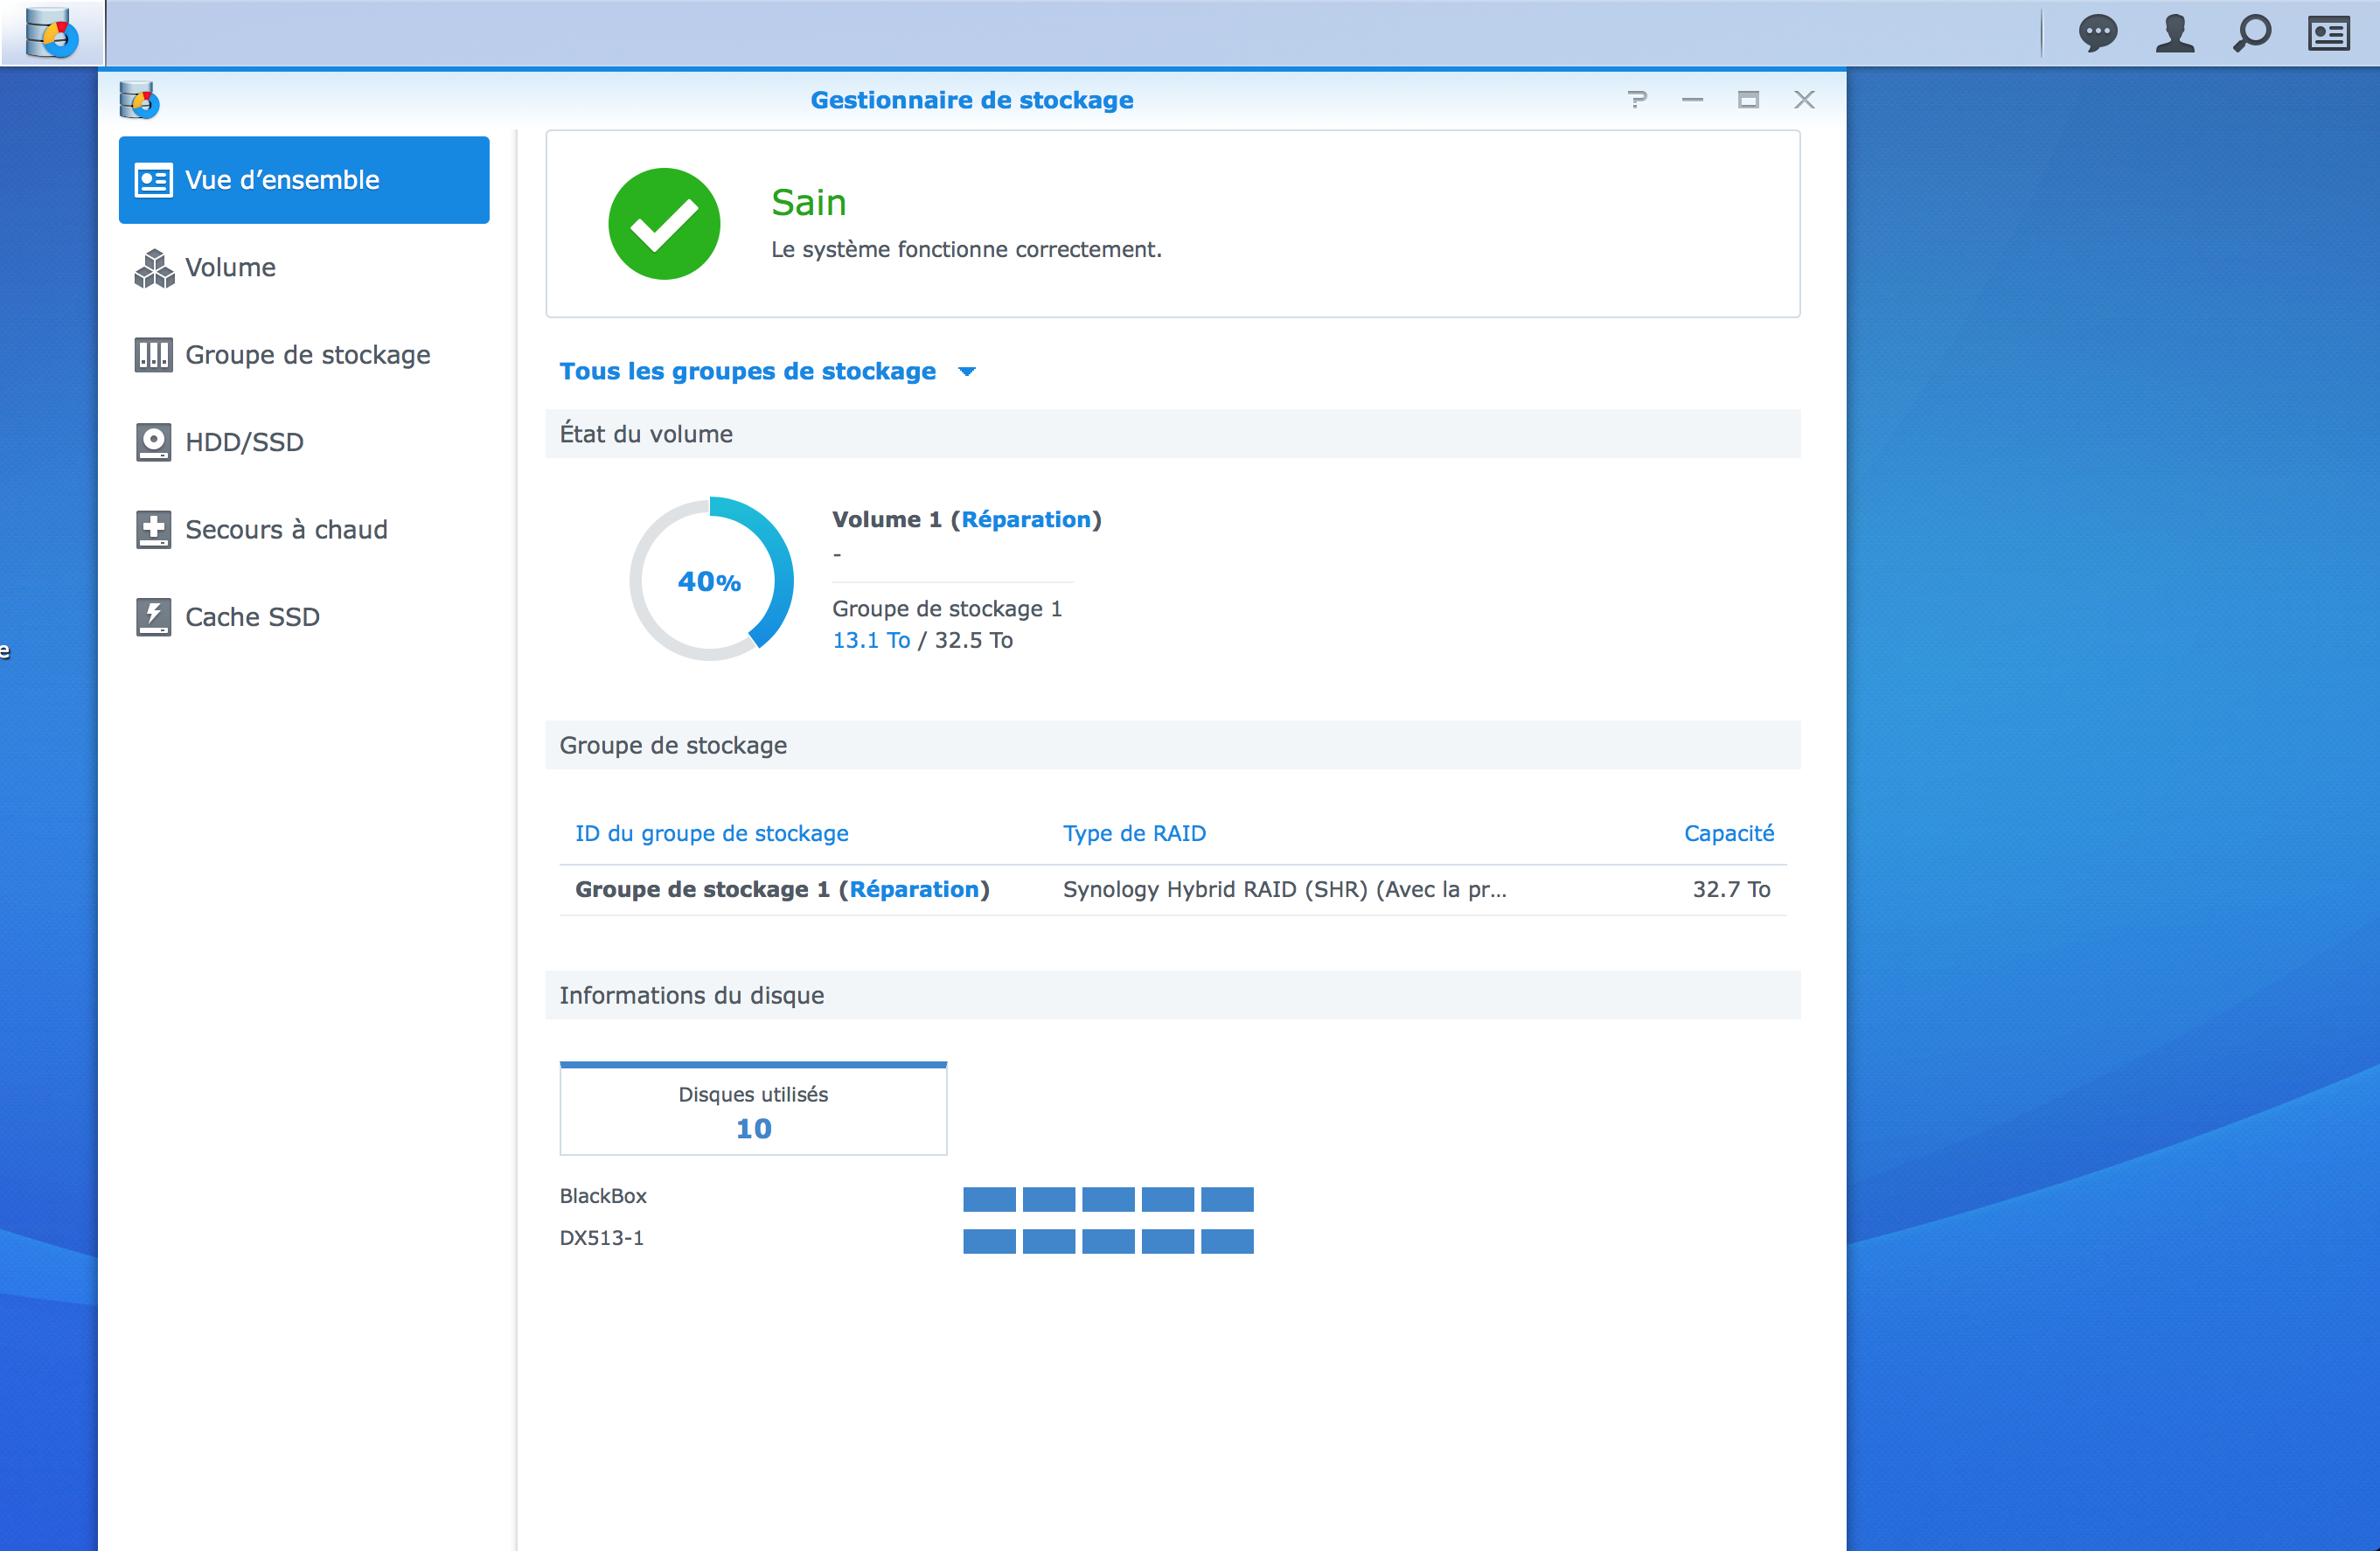Open the Storage Manager taskbar icon

(x=51, y=33)
